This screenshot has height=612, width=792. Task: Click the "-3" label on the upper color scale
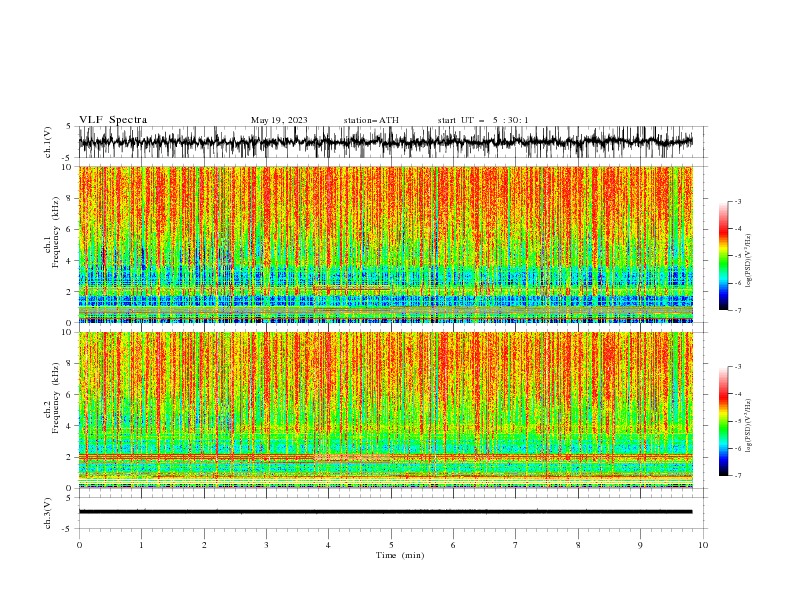(x=737, y=201)
